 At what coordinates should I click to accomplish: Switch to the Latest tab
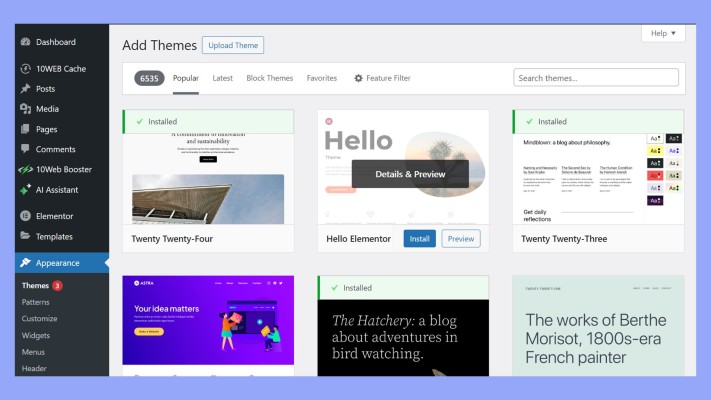pyautogui.click(x=222, y=78)
